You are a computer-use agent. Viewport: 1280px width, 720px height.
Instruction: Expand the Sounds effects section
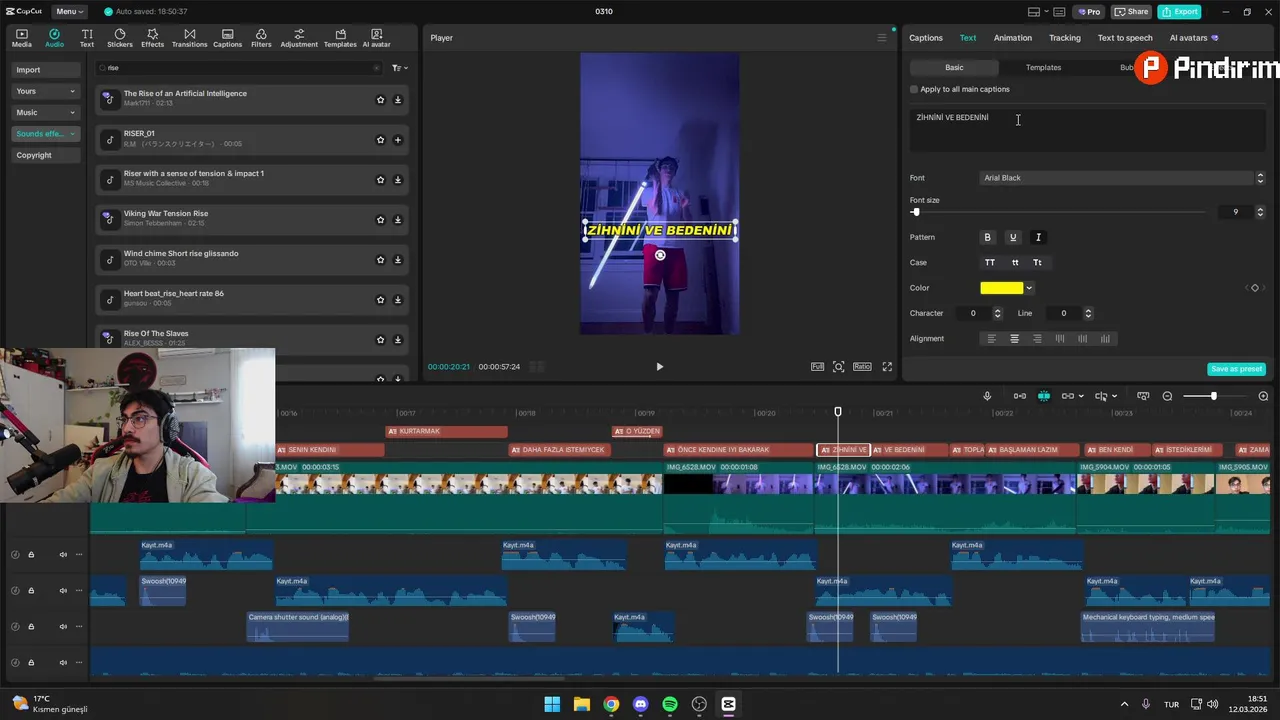(x=46, y=133)
